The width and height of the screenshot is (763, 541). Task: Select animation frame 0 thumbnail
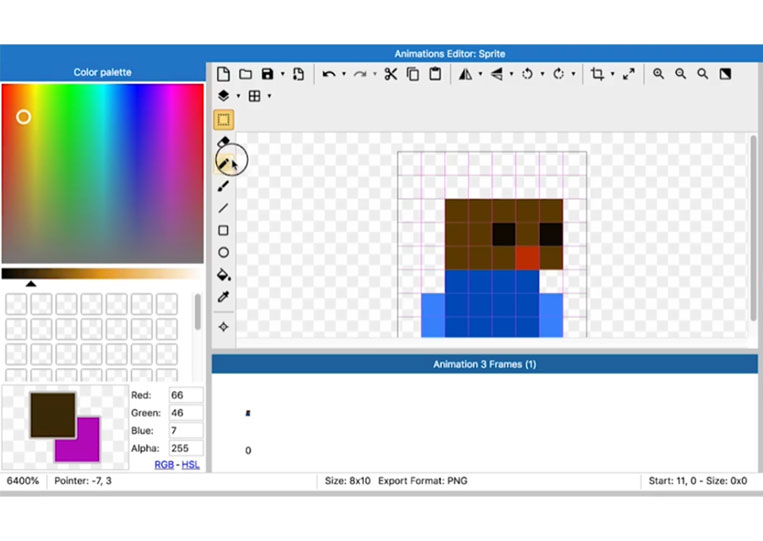tap(248, 413)
